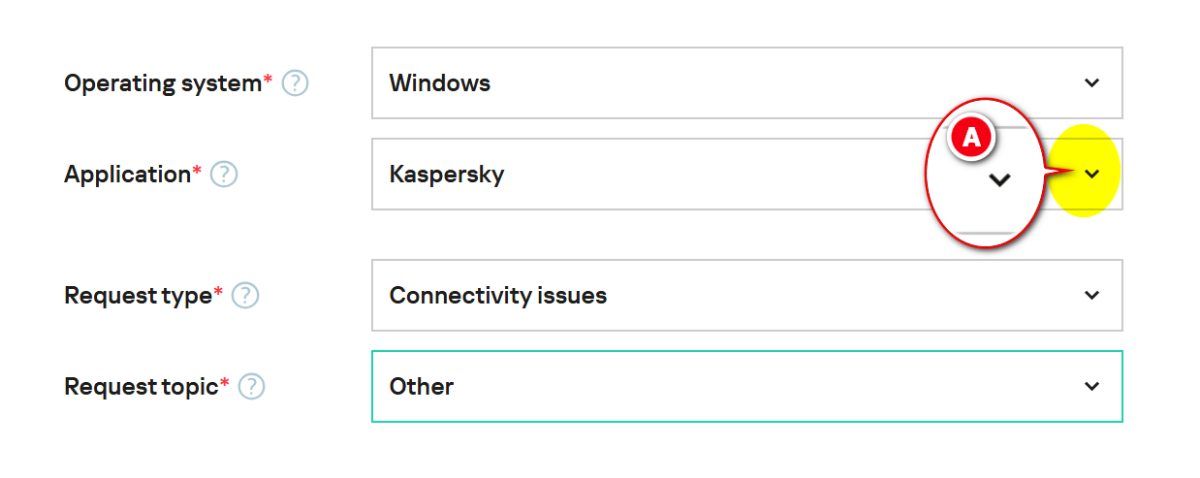Click the magnified chevron inside the callout bubble

(999, 180)
